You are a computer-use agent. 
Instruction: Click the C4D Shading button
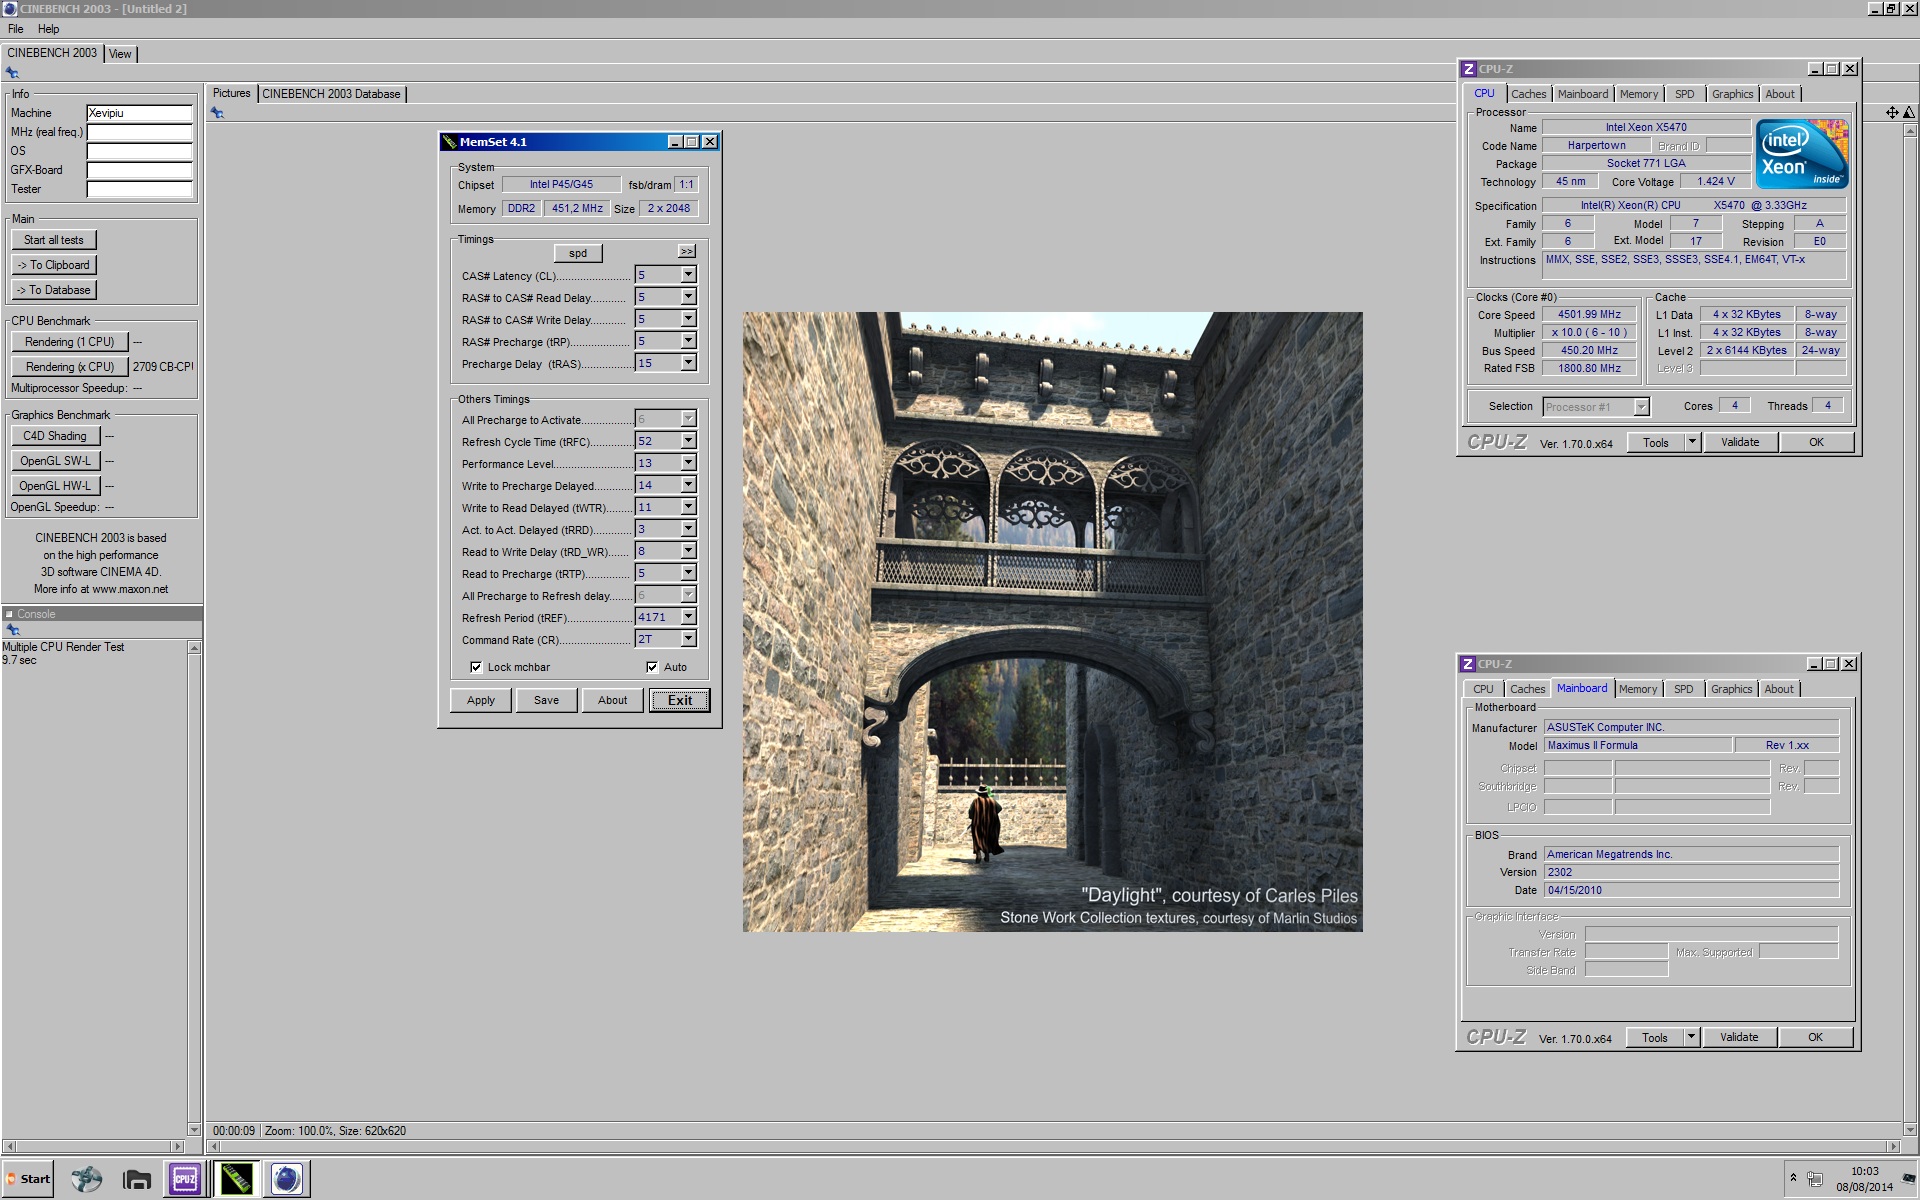click(55, 436)
